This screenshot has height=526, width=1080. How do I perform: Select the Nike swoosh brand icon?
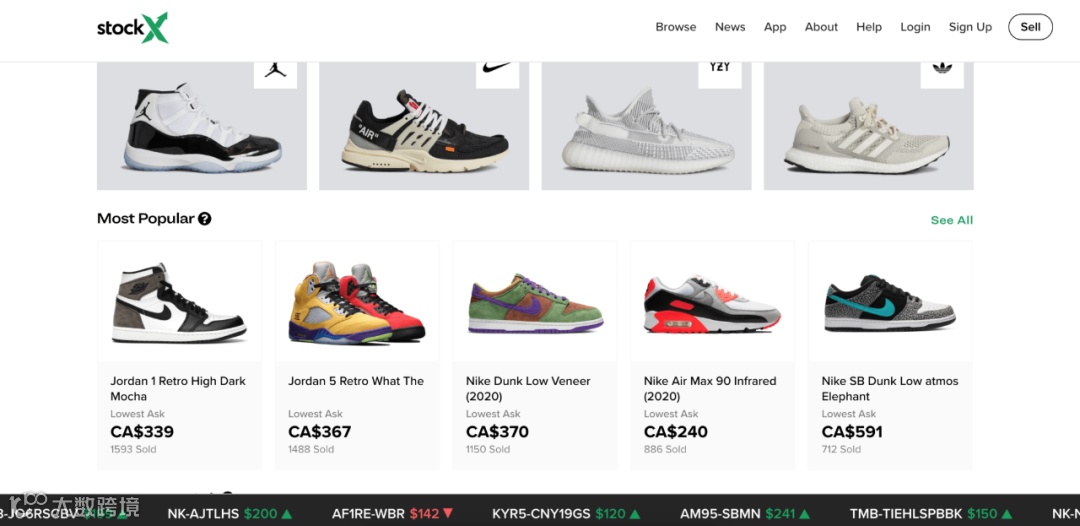[497, 74]
